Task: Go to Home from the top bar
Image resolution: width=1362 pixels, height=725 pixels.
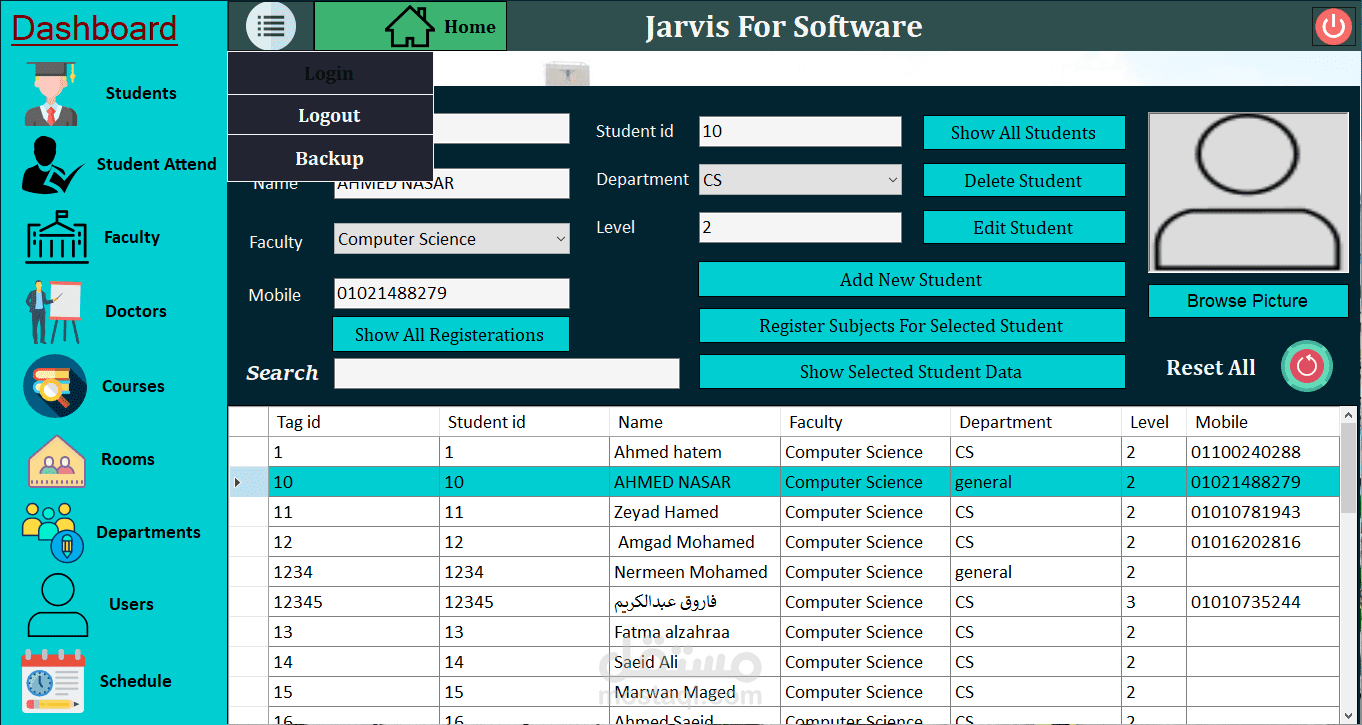Action: (410, 26)
